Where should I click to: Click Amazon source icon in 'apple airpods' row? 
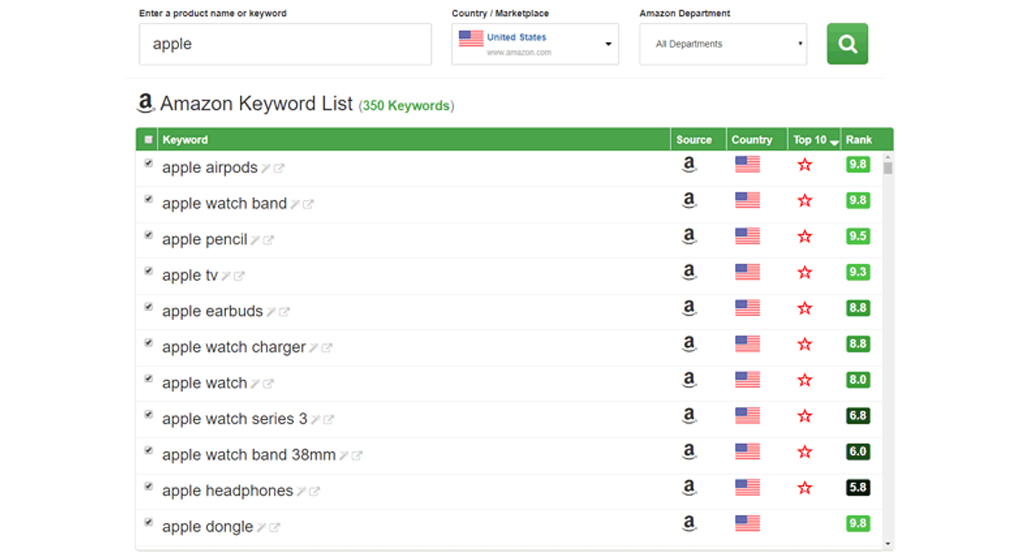click(x=689, y=164)
